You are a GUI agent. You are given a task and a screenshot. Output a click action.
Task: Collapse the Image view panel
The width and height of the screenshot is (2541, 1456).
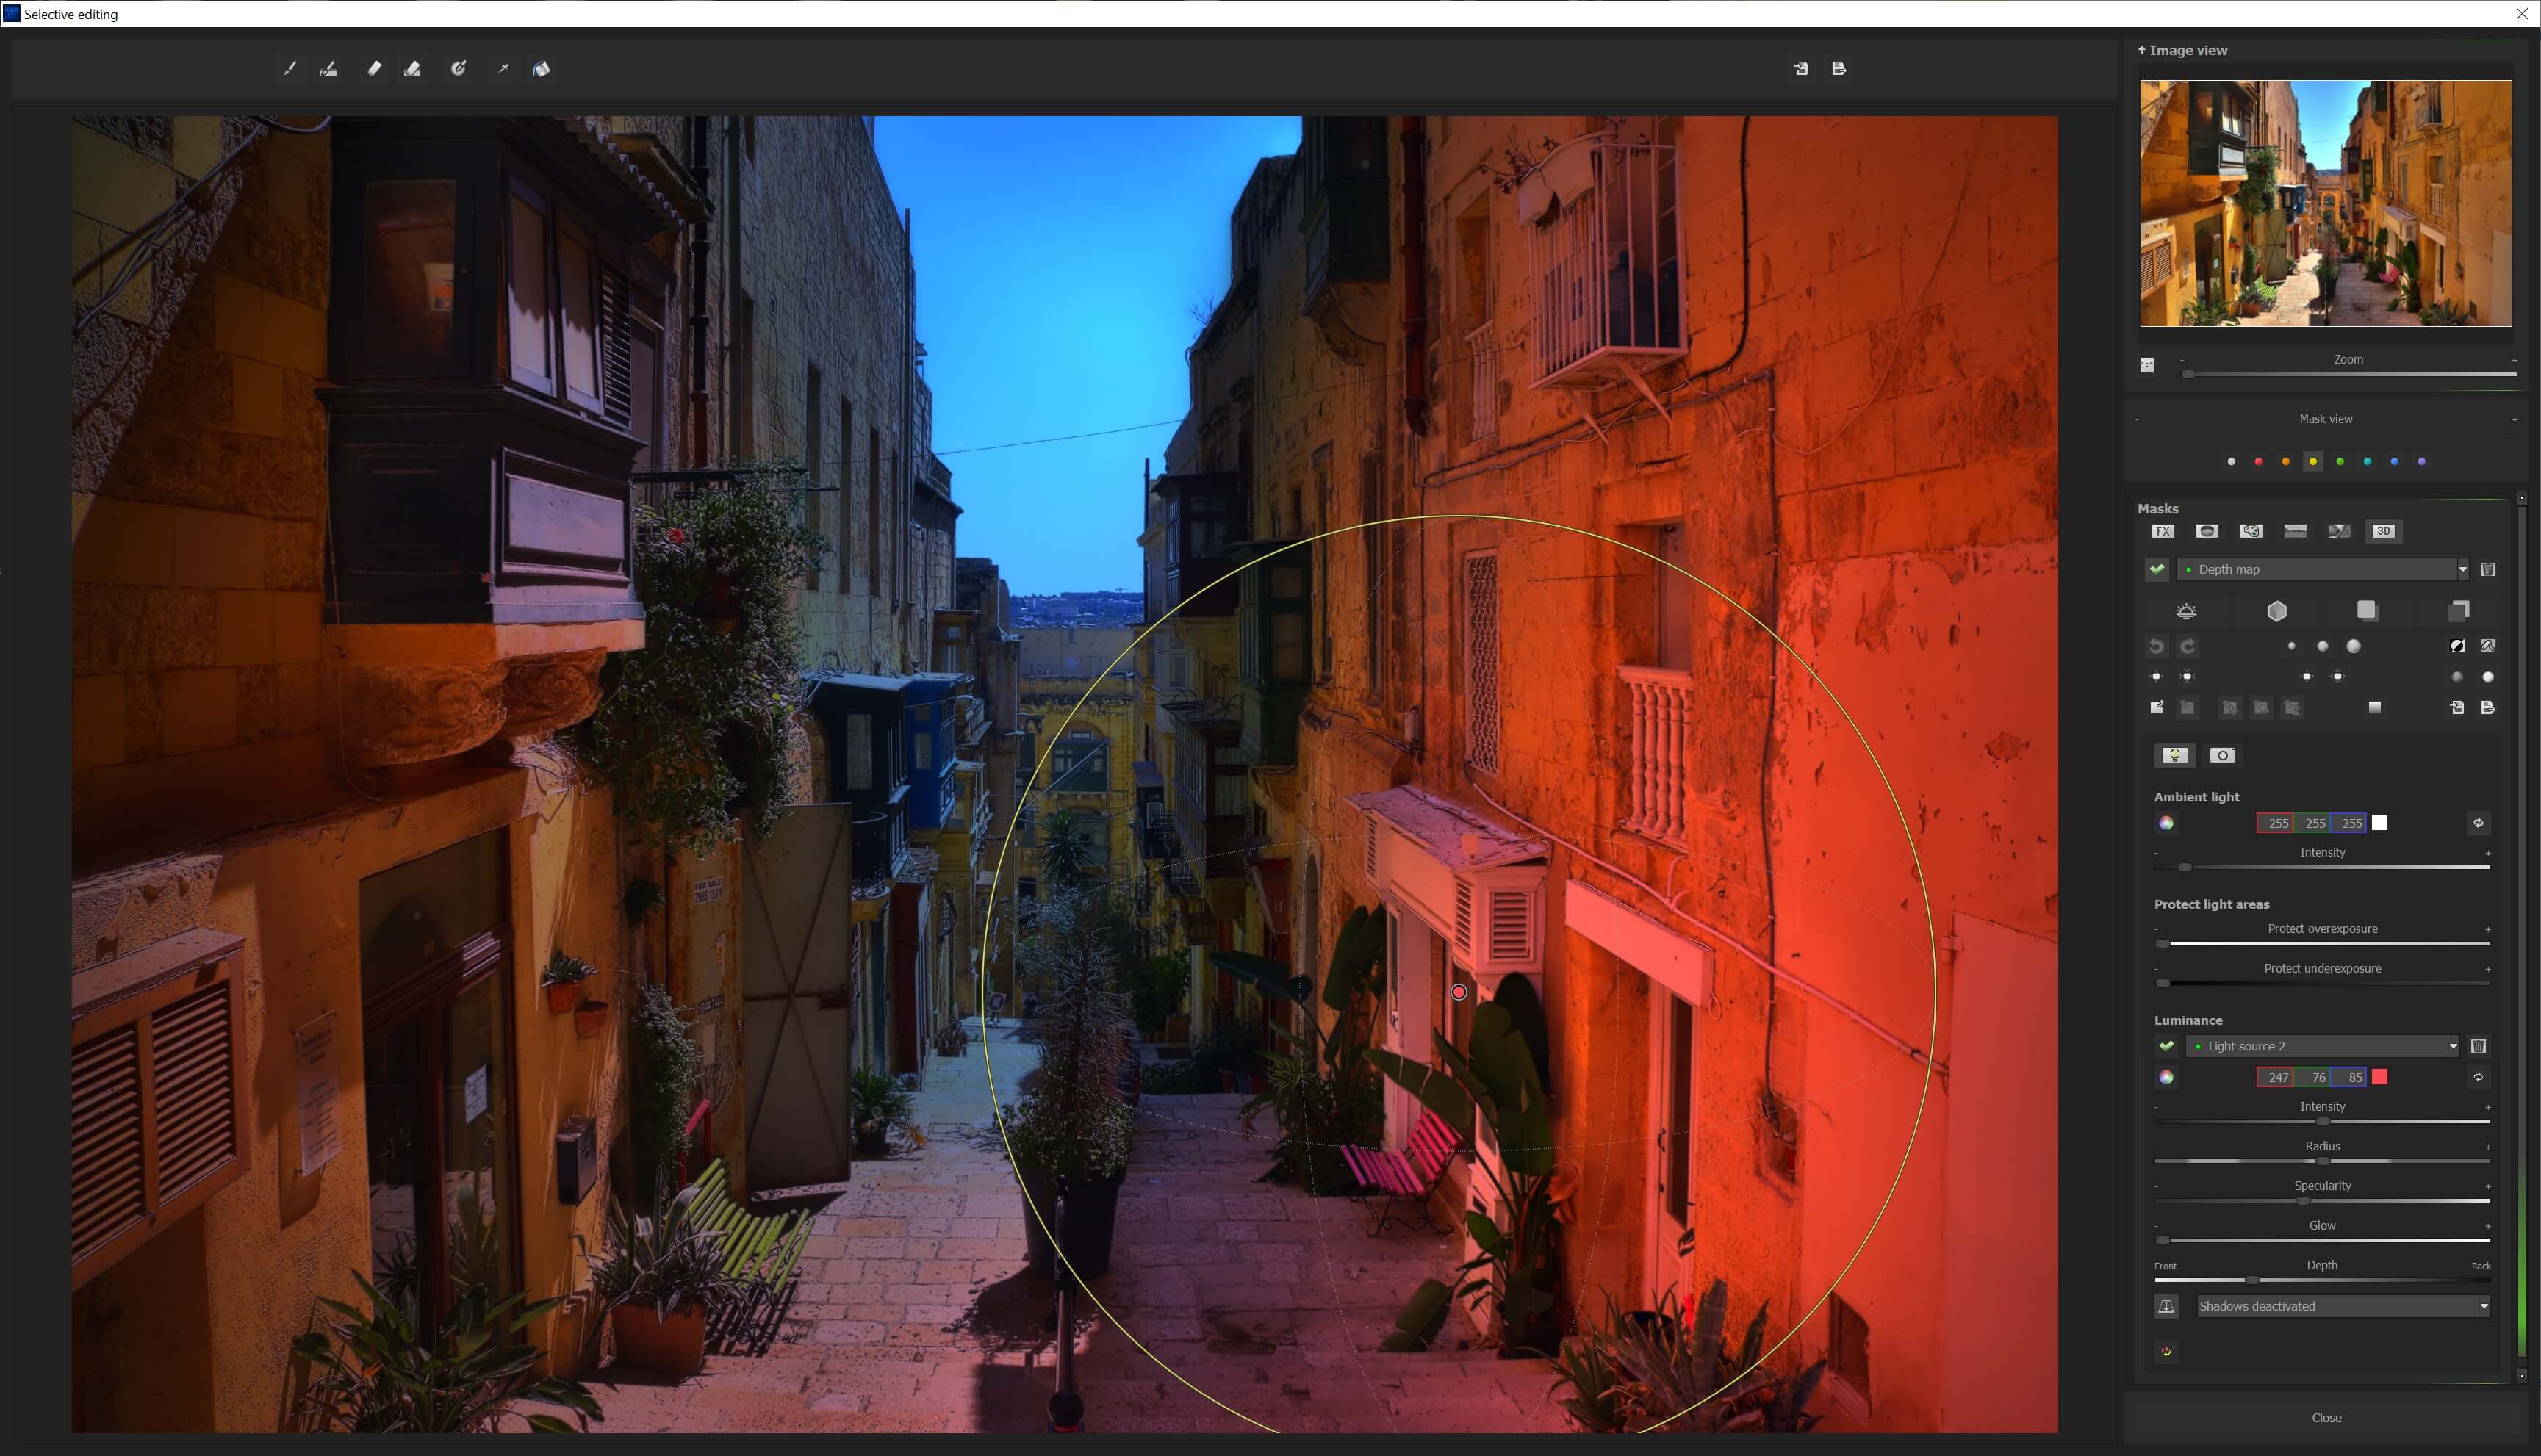(2142, 50)
